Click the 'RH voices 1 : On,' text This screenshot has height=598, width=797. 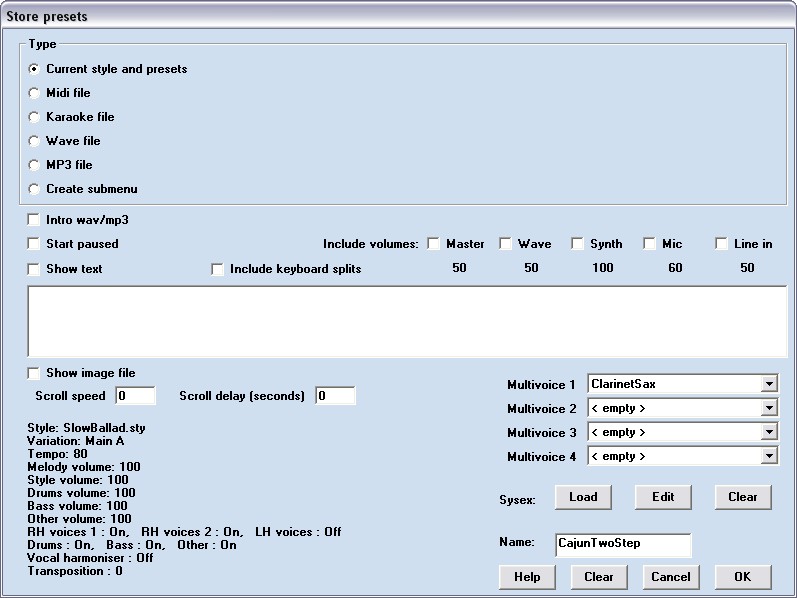[78, 532]
